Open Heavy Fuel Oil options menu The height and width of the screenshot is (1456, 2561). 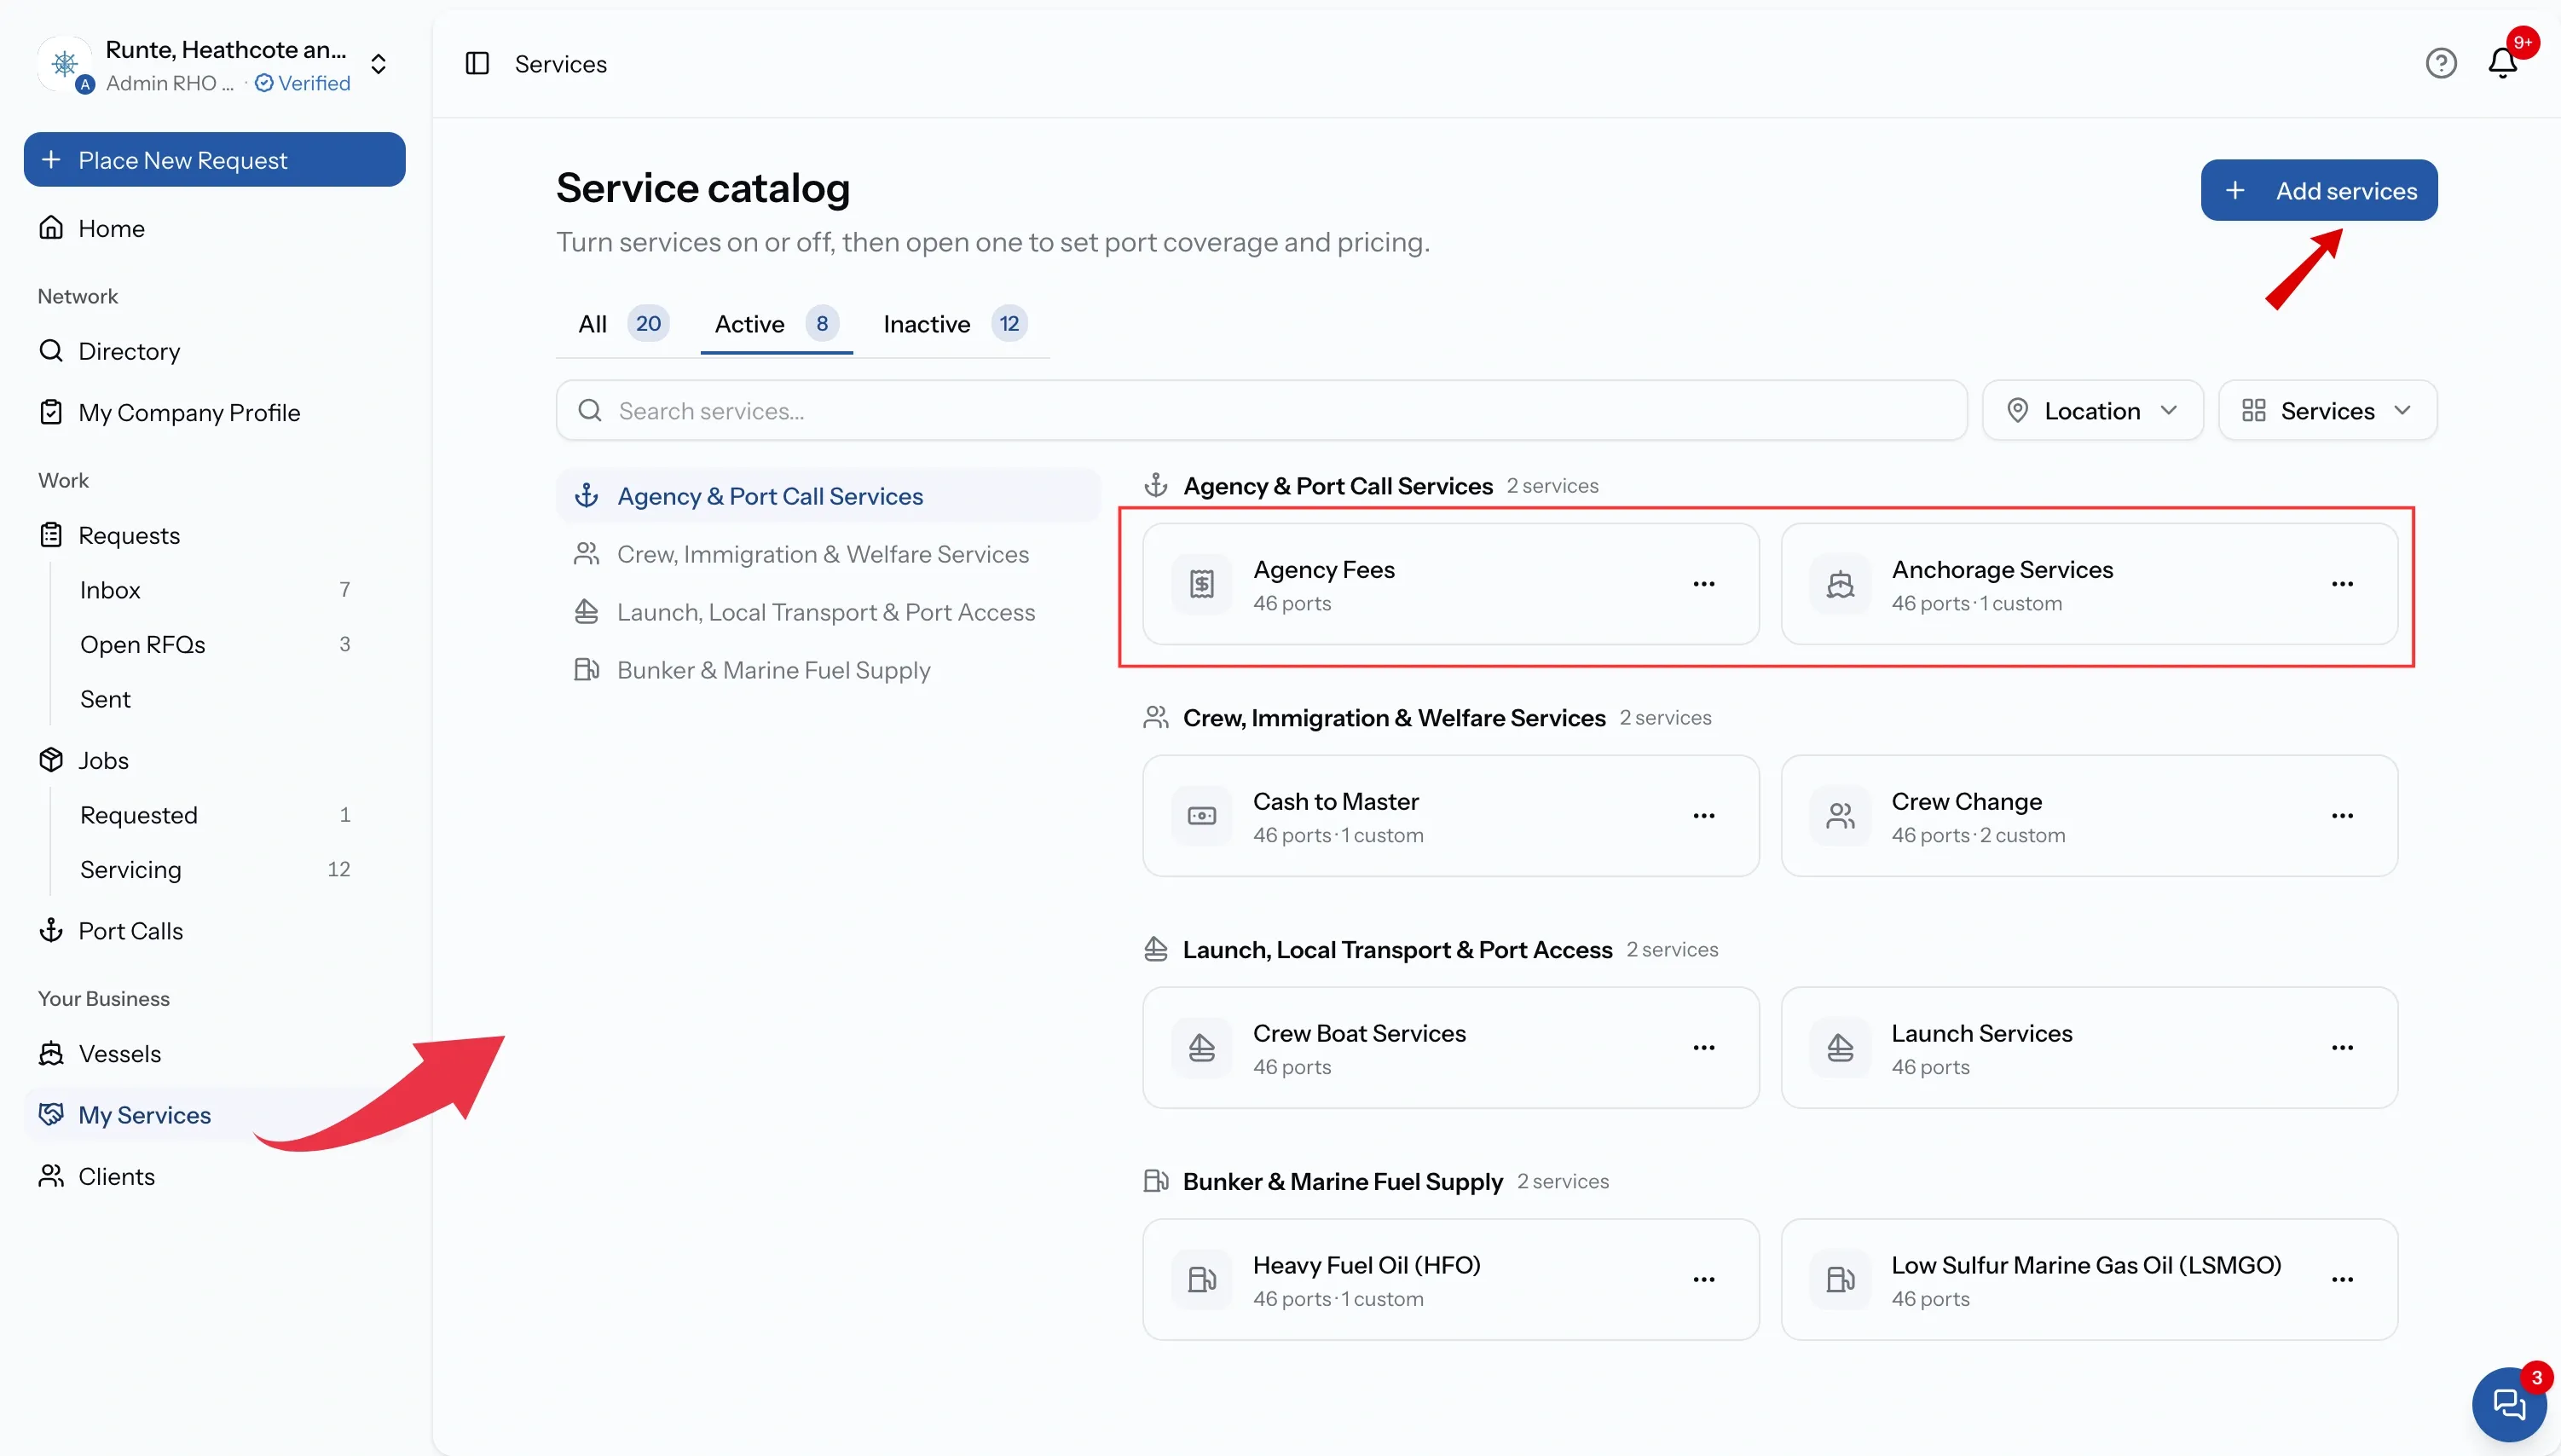click(1704, 1280)
